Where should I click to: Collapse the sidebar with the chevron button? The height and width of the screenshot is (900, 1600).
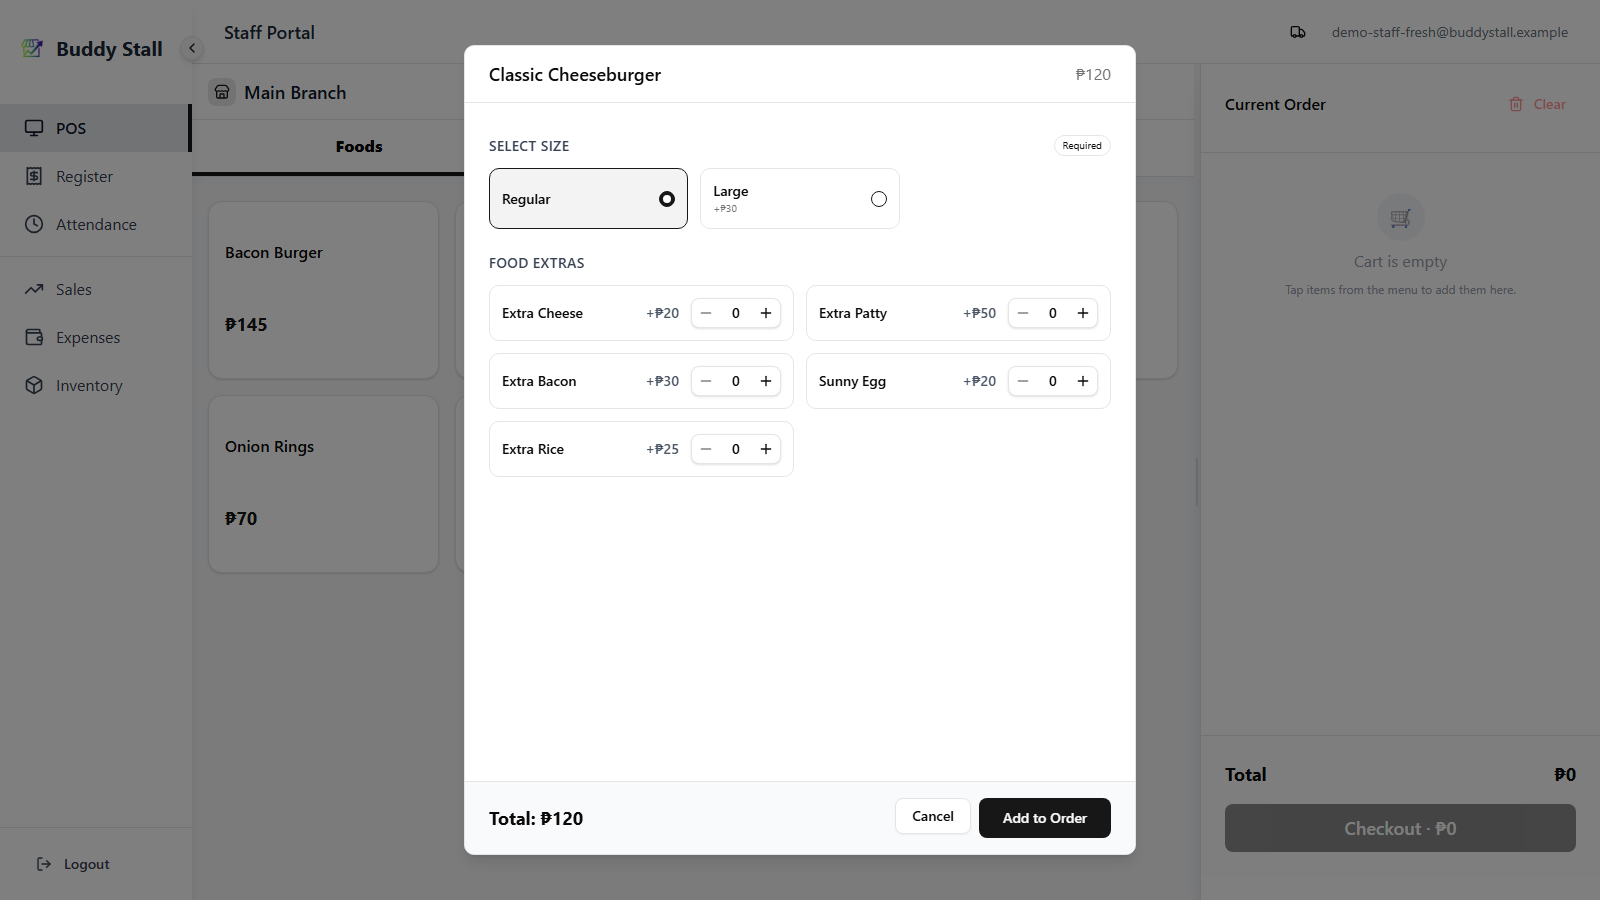point(192,48)
